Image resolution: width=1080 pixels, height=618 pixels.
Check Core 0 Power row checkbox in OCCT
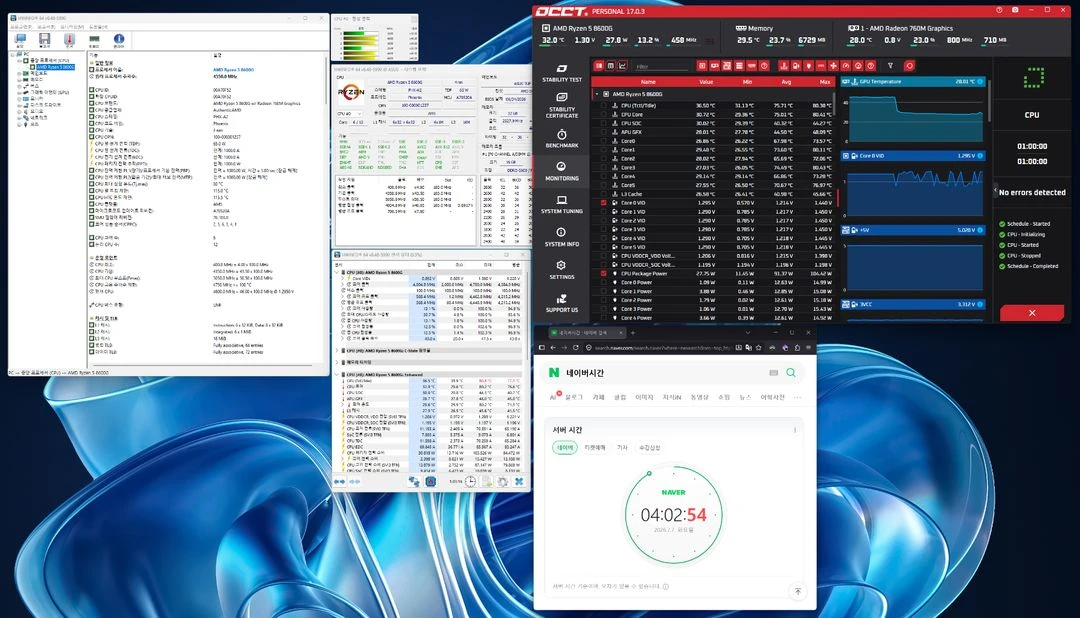coord(604,282)
